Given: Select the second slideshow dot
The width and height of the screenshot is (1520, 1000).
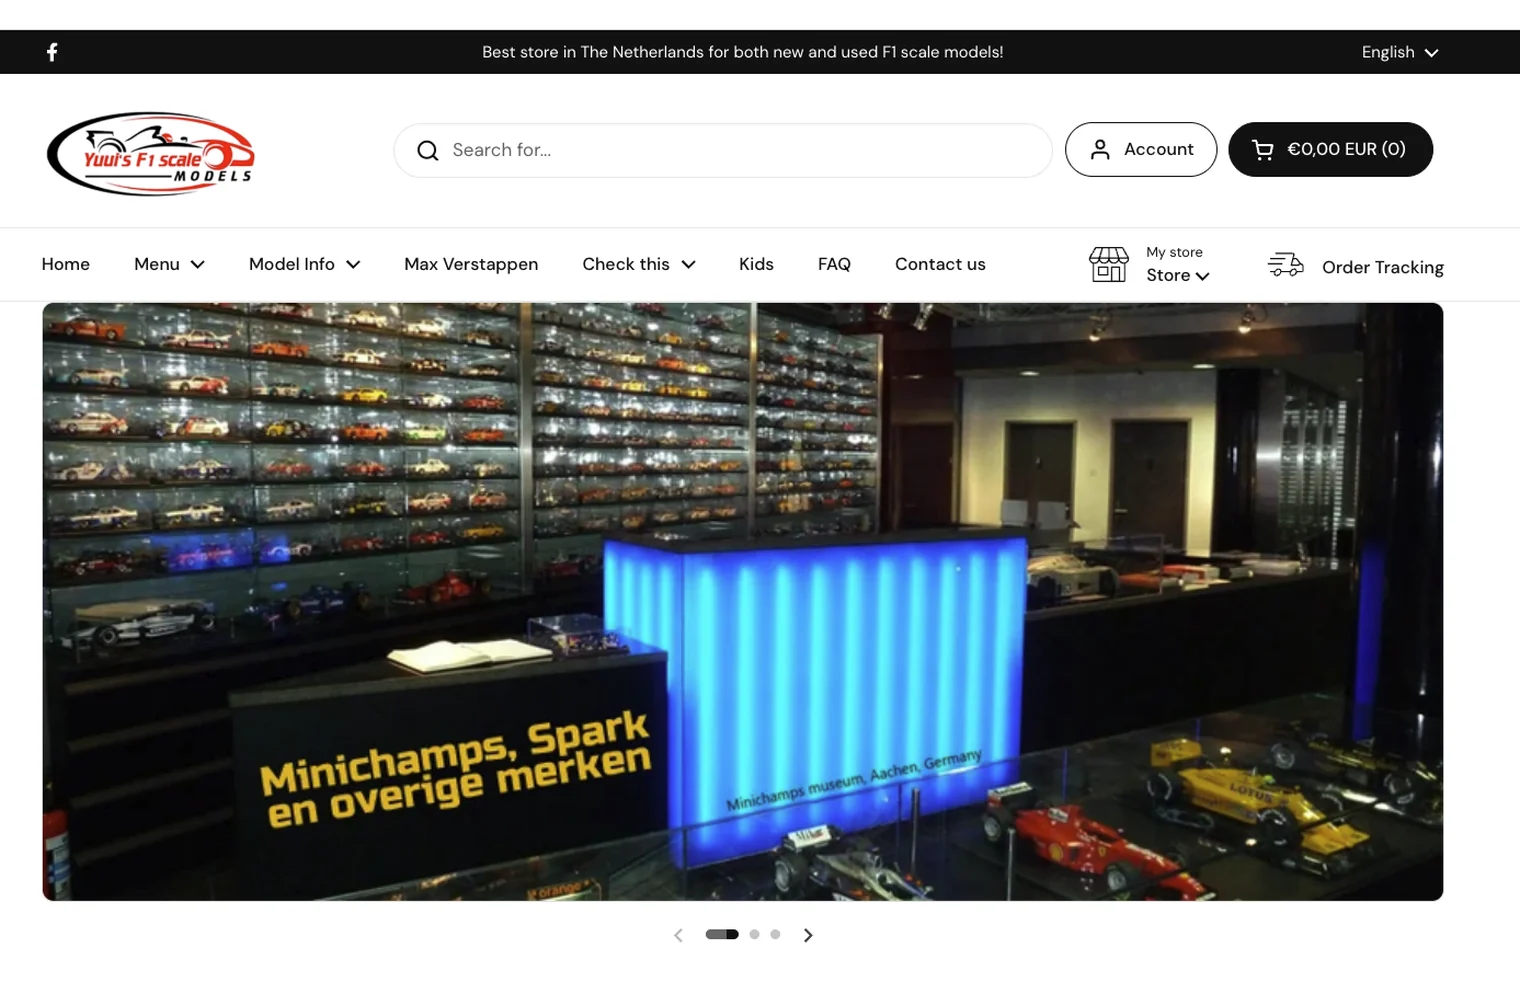Looking at the screenshot, I should pyautogui.click(x=754, y=934).
